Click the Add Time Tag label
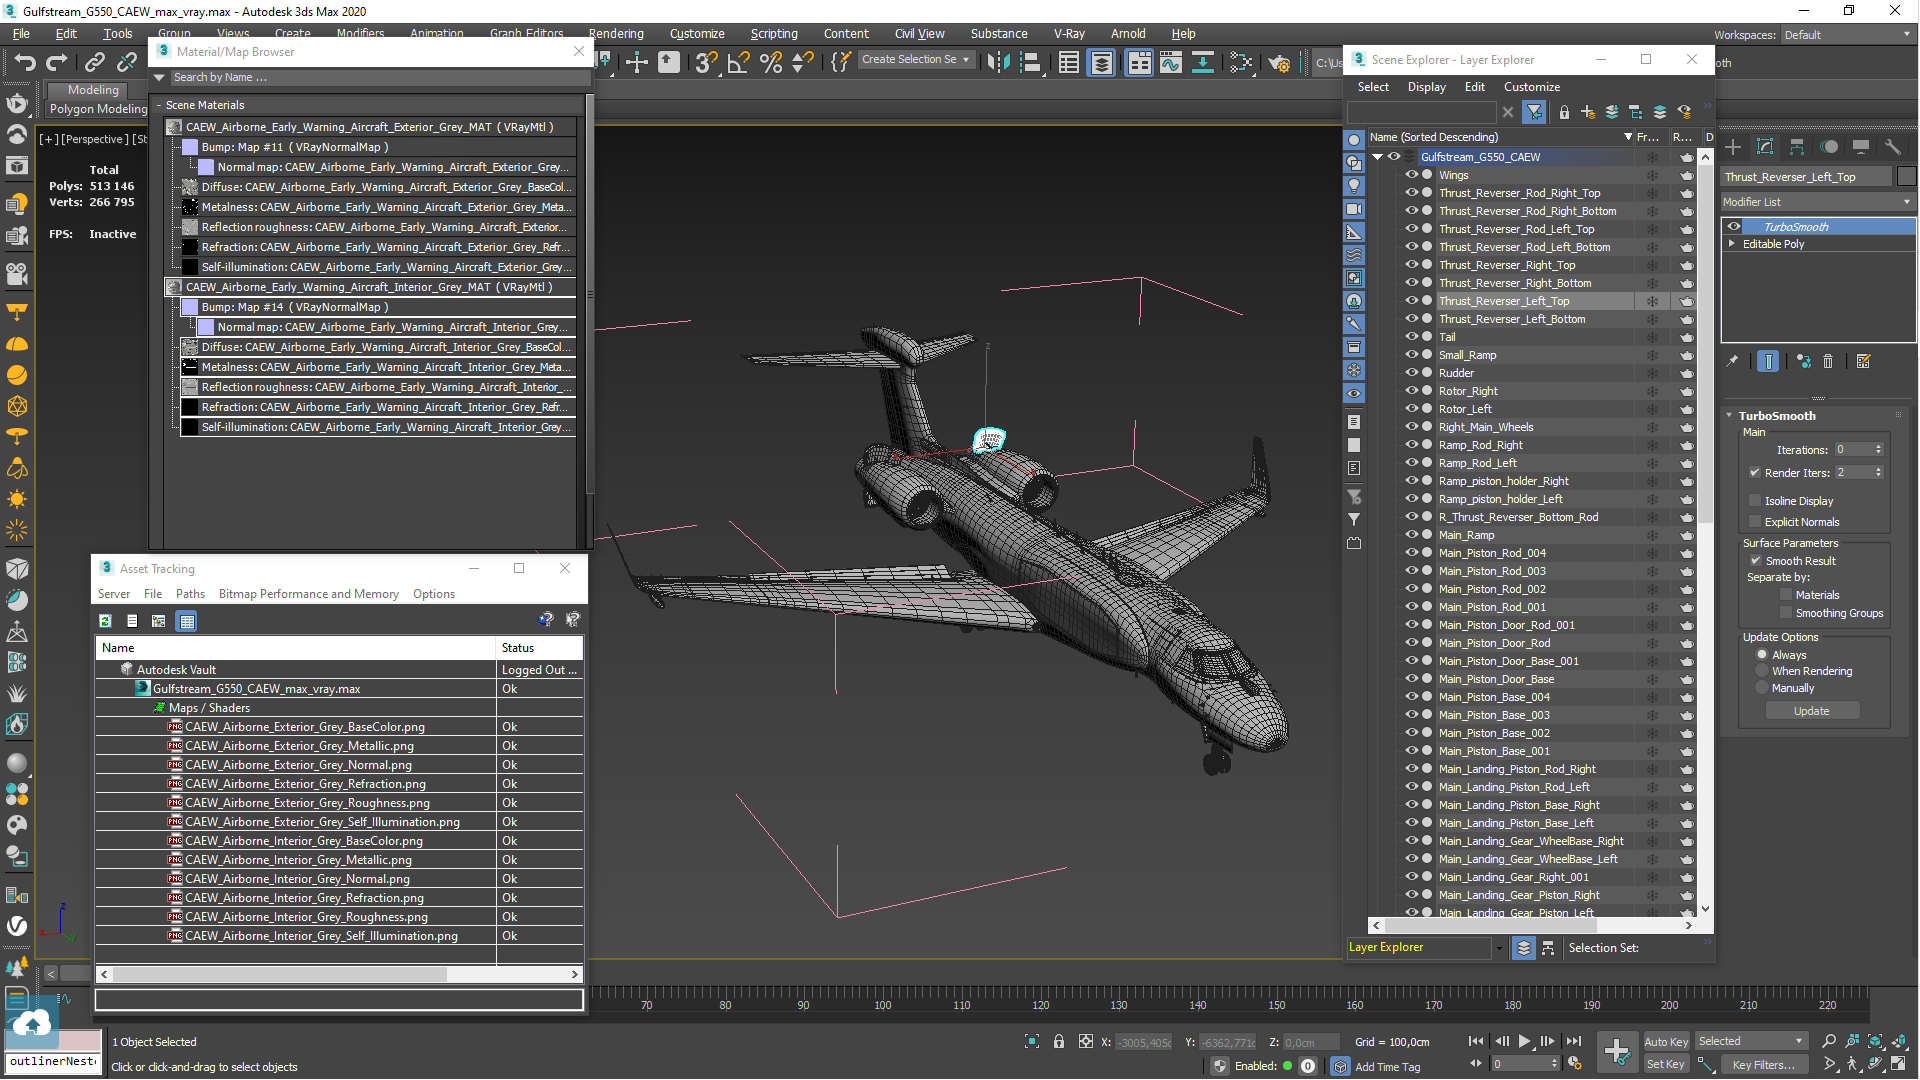 [1387, 1067]
